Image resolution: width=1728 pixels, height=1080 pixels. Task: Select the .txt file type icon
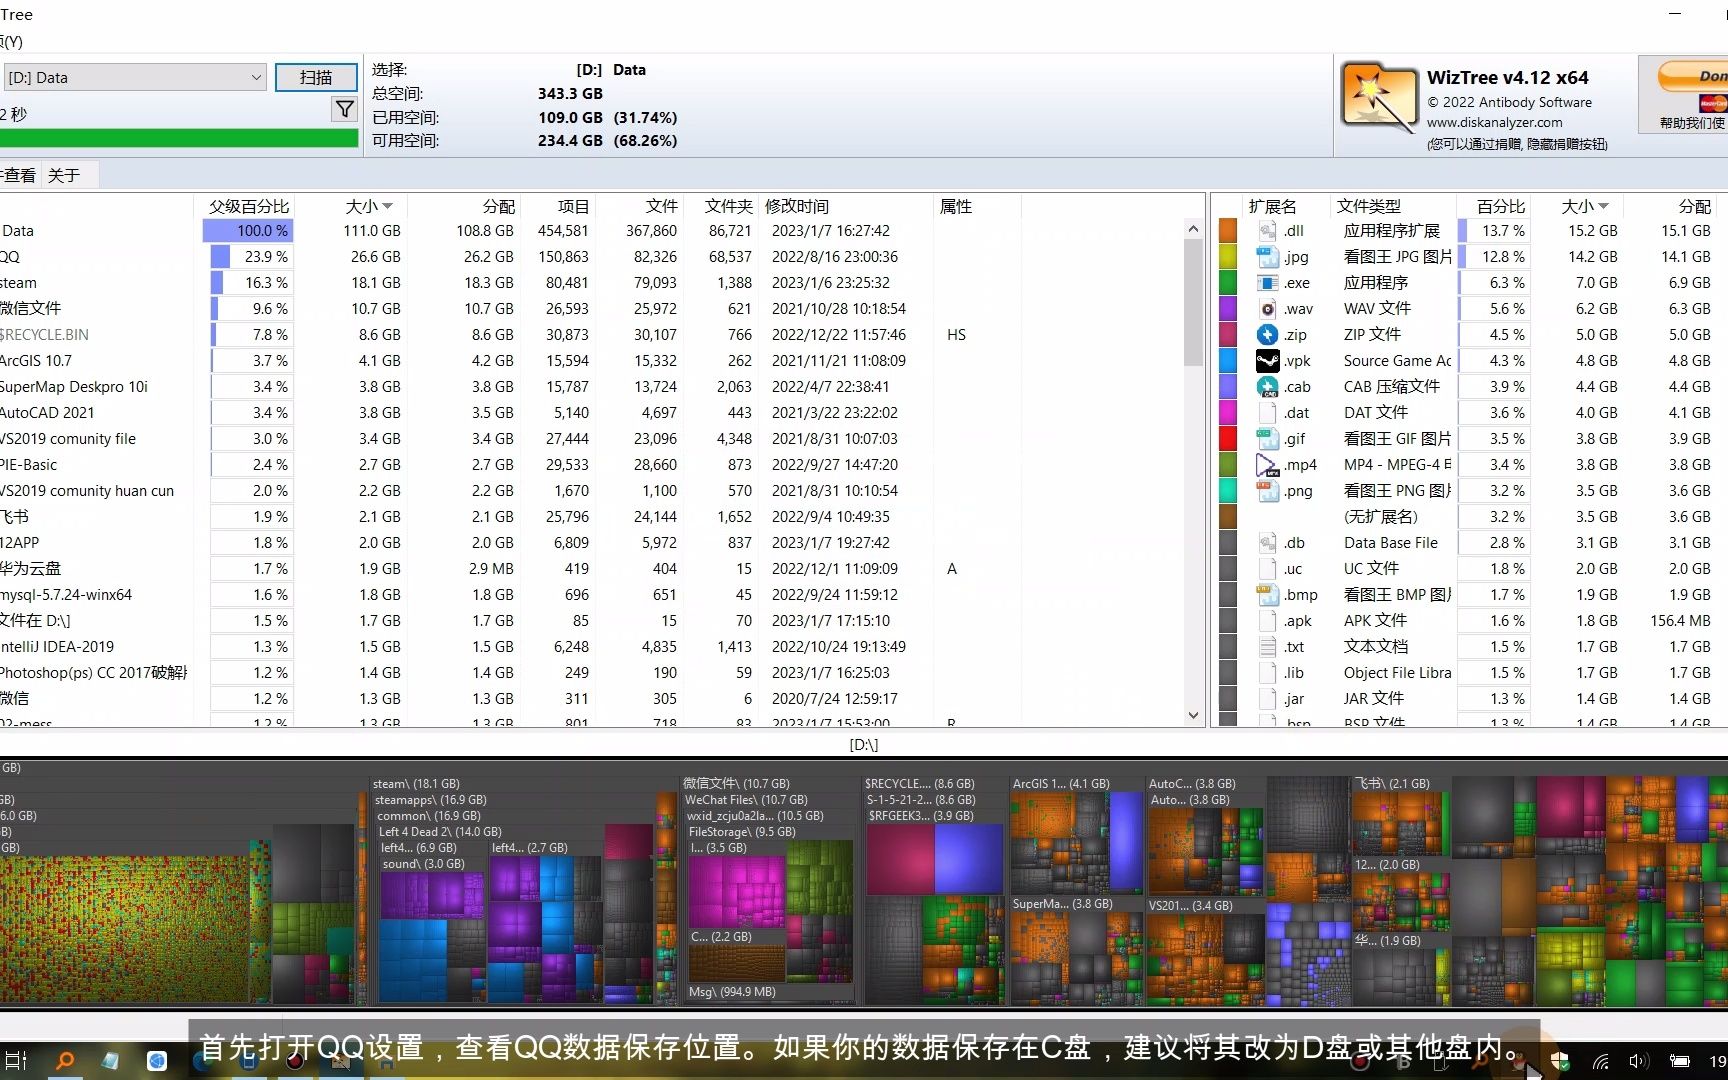click(x=1268, y=647)
